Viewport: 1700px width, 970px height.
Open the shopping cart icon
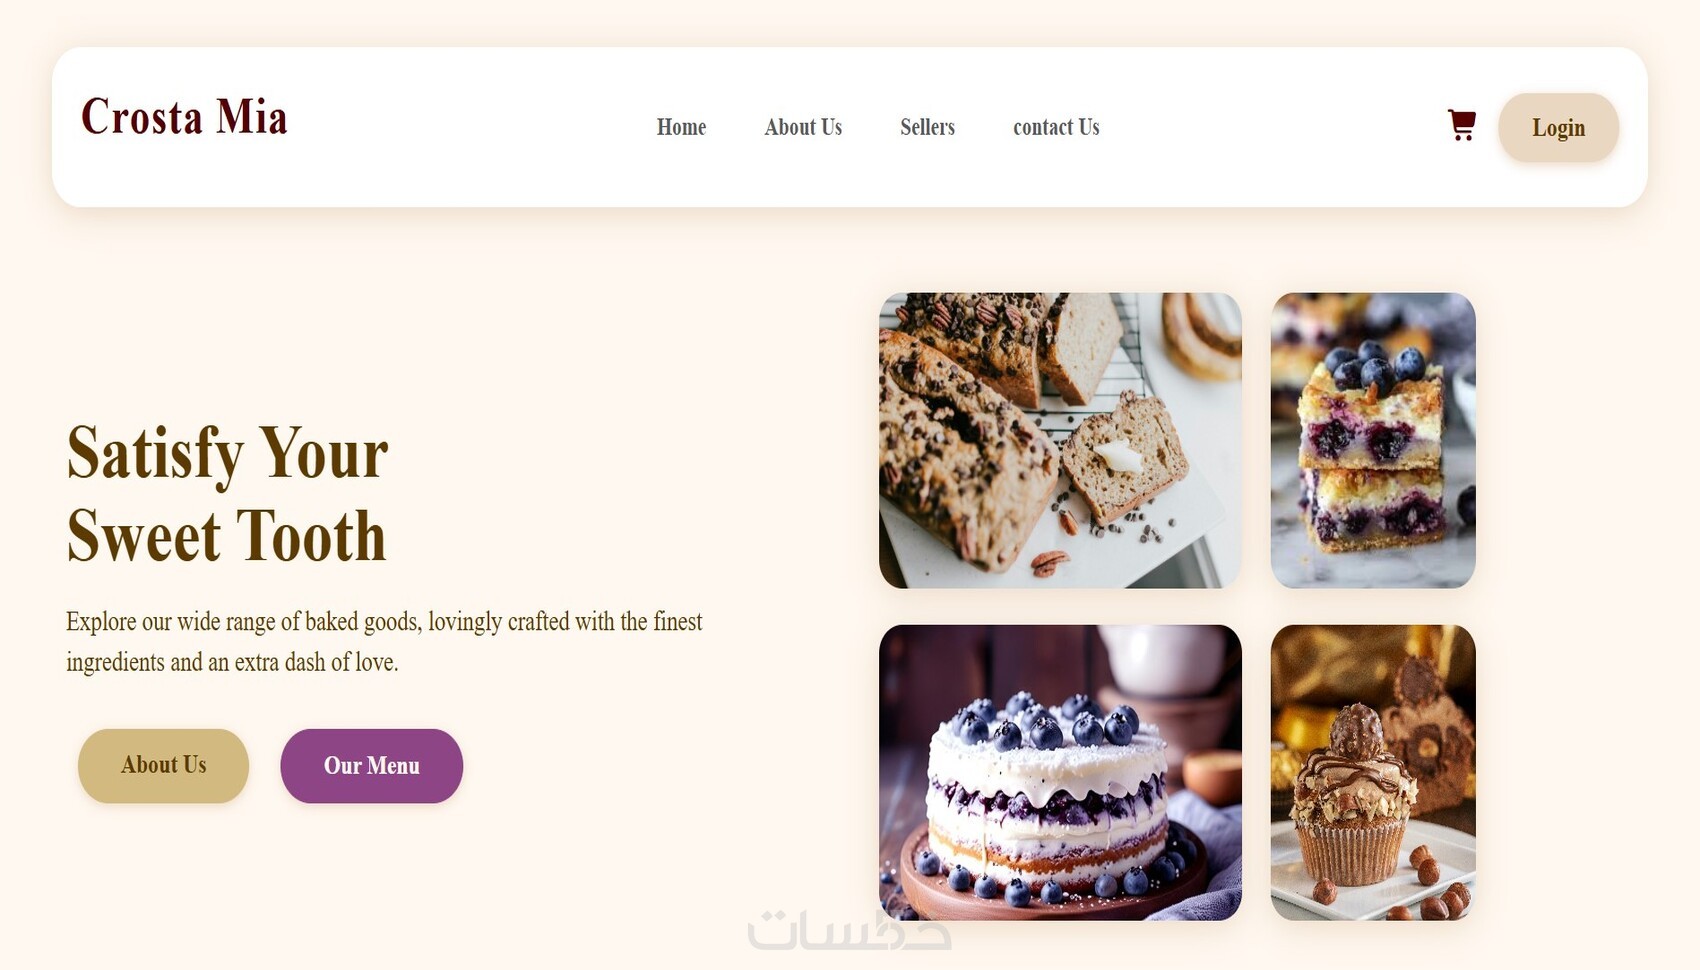coord(1461,126)
